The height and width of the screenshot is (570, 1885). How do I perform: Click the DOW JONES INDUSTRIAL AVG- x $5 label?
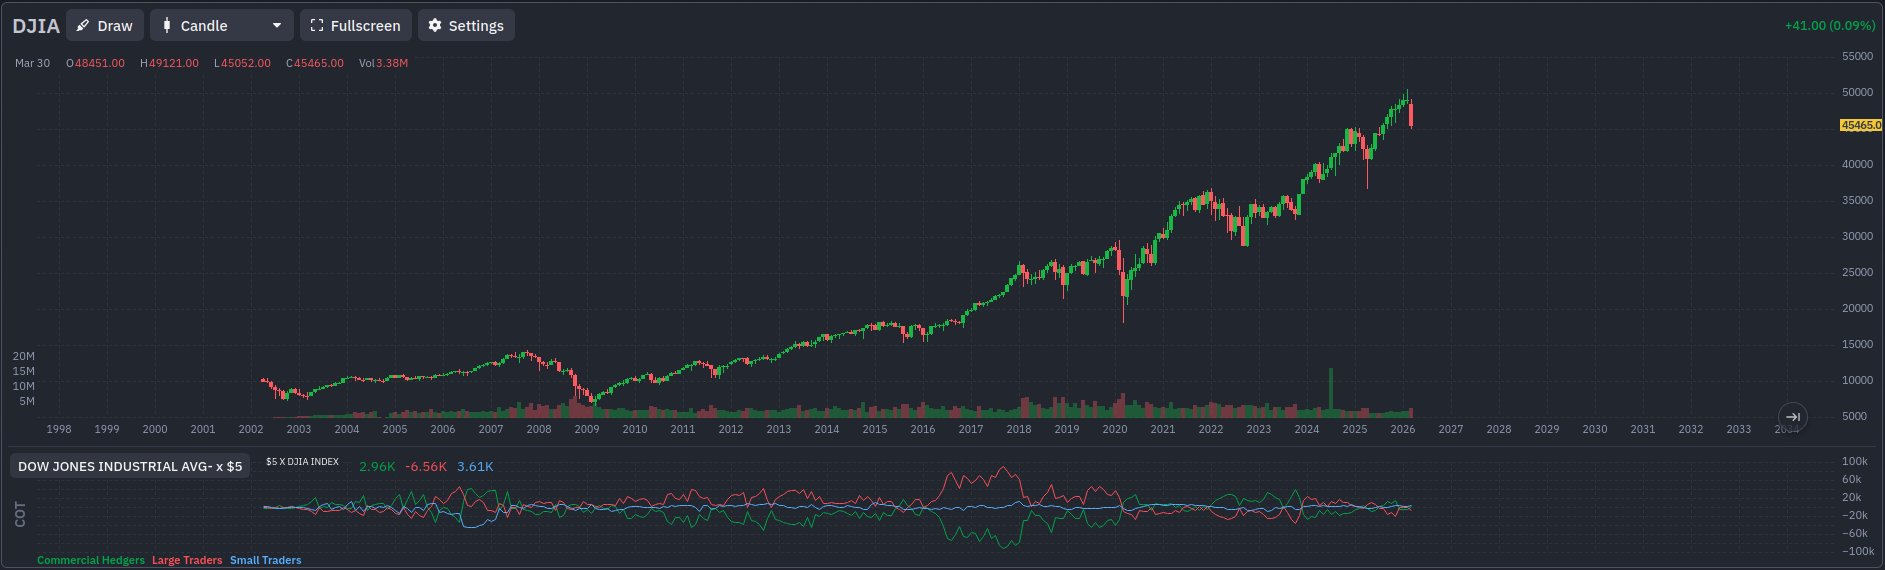click(x=130, y=466)
